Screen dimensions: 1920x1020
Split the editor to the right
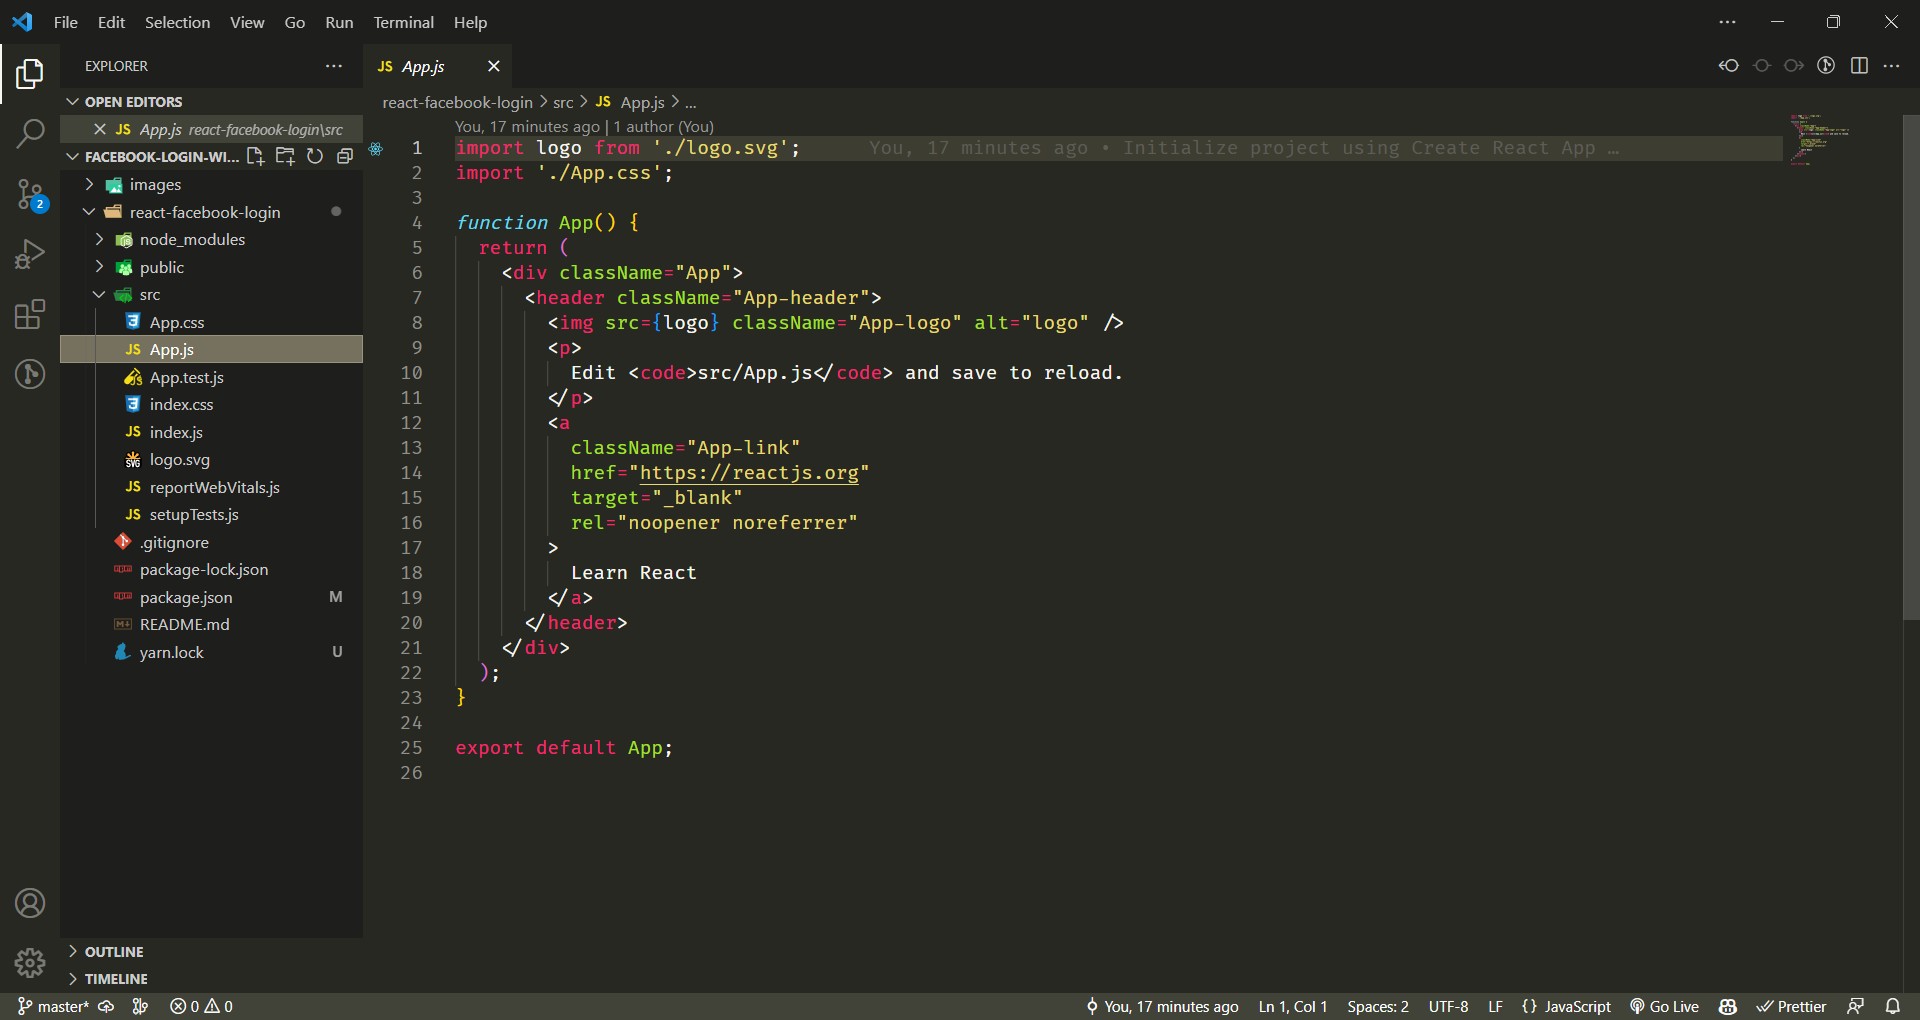tap(1859, 66)
